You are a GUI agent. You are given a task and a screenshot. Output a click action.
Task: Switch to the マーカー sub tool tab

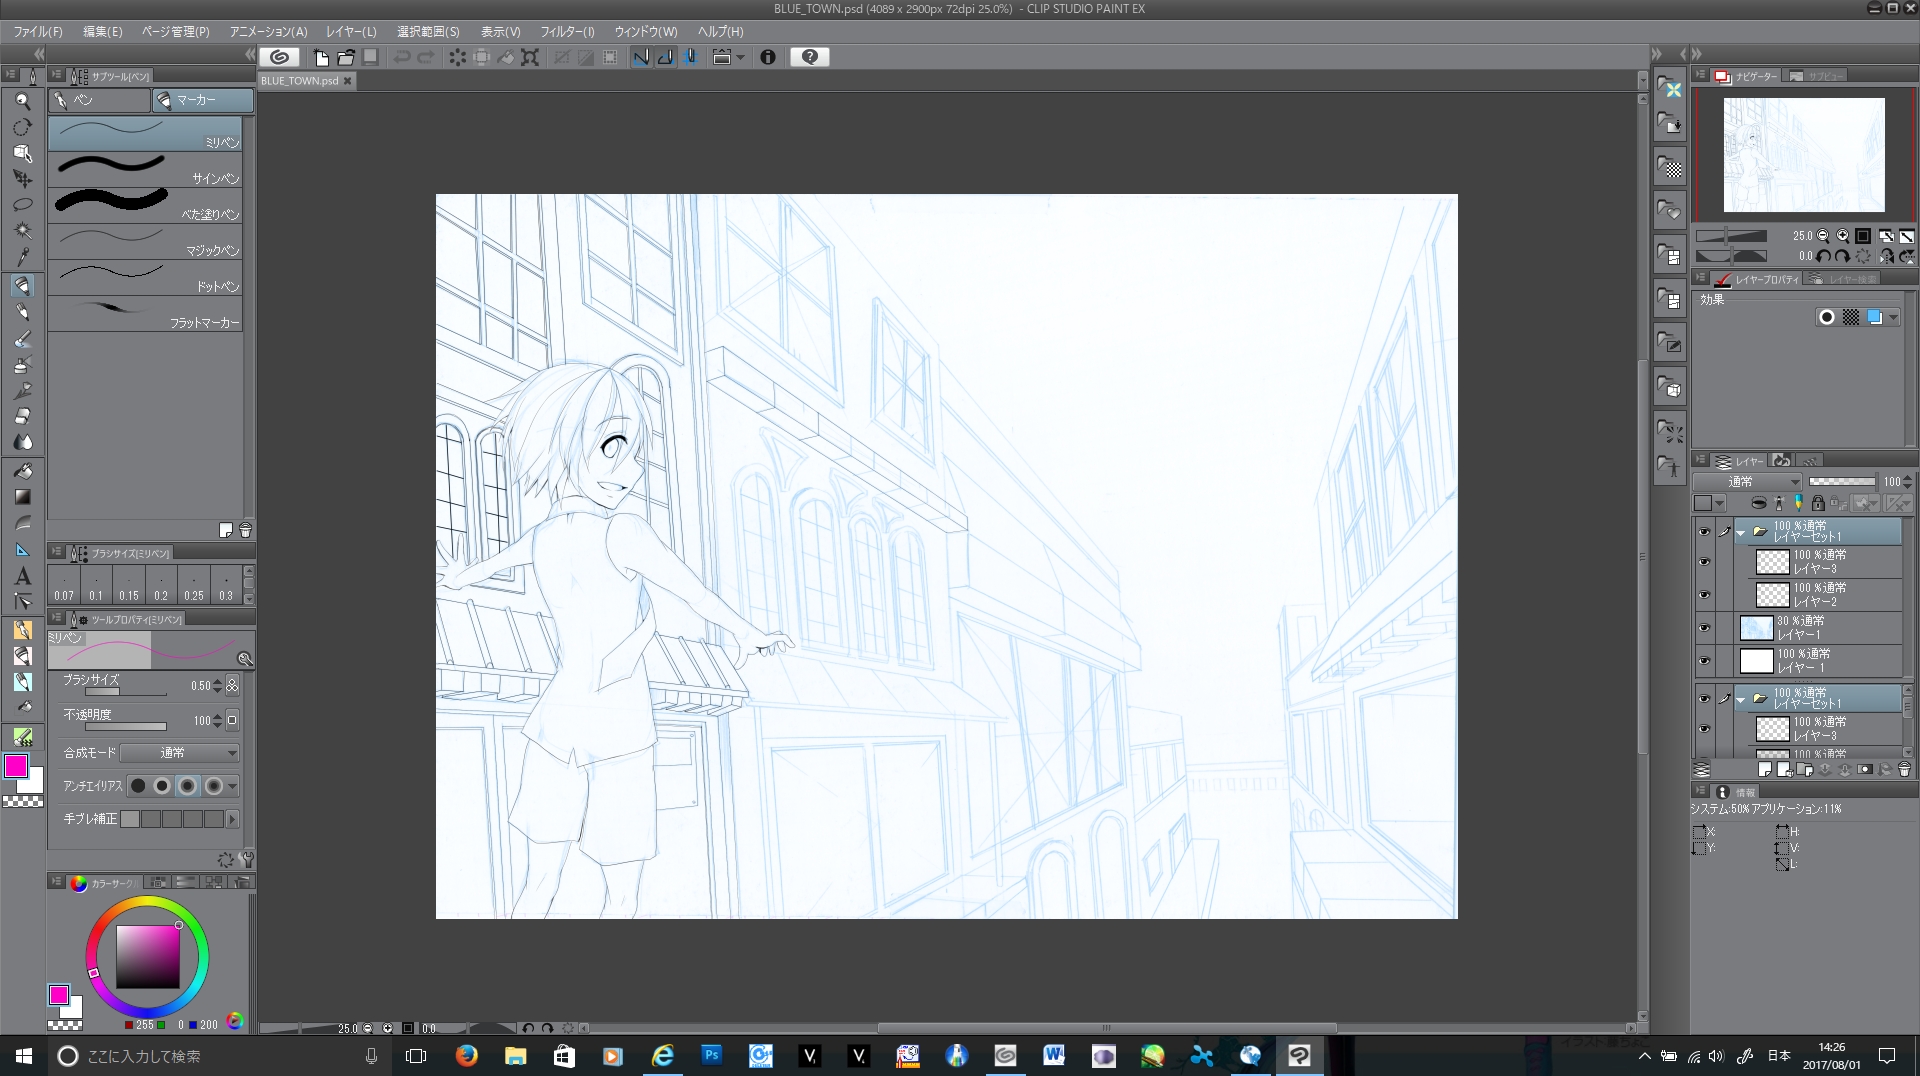[203, 100]
